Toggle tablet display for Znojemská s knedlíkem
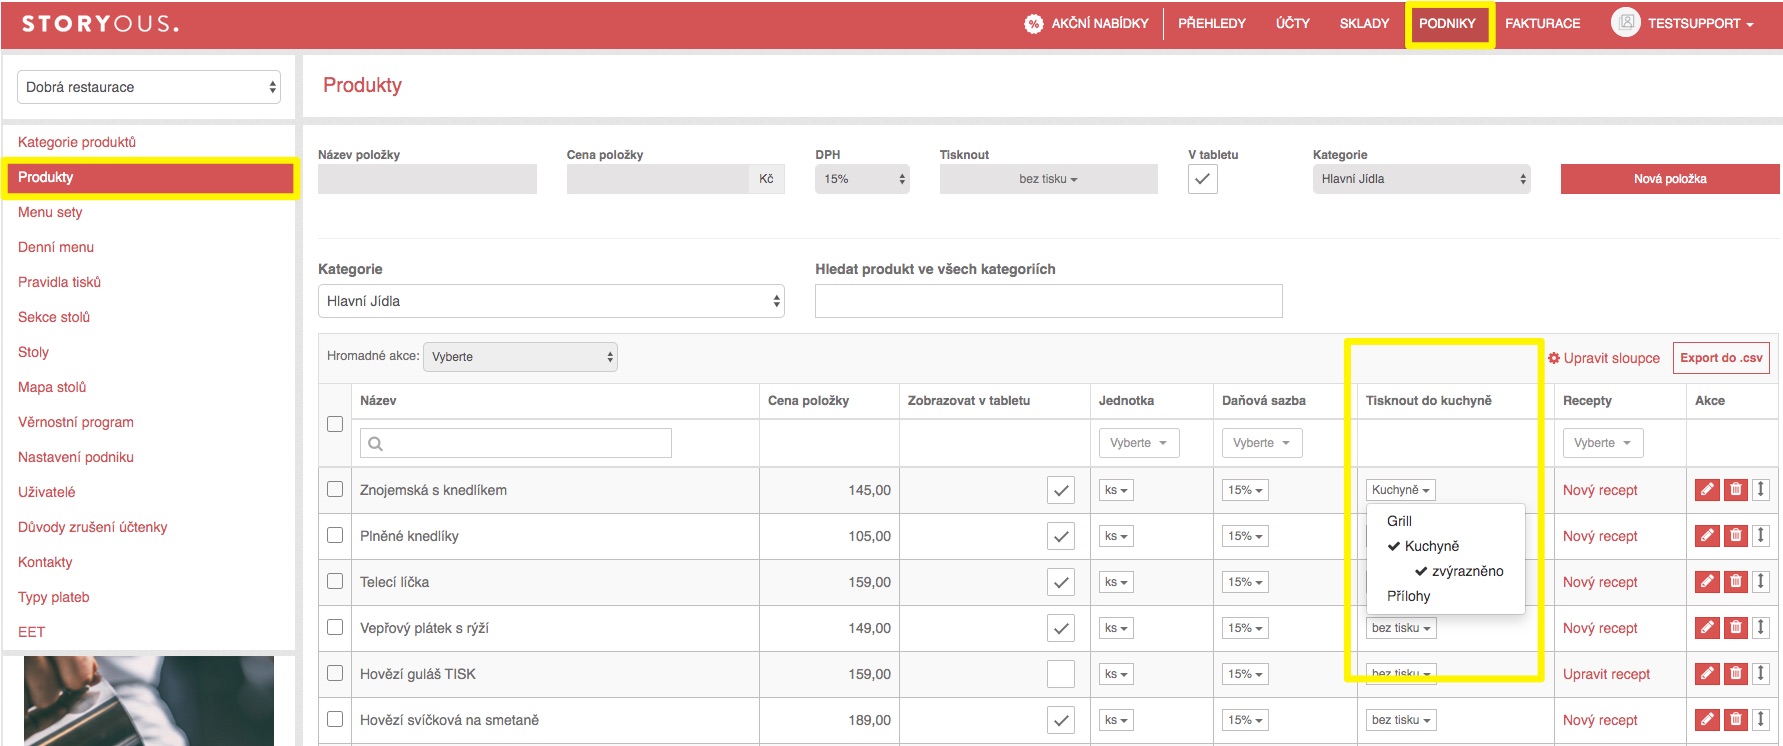 [x=1061, y=490]
